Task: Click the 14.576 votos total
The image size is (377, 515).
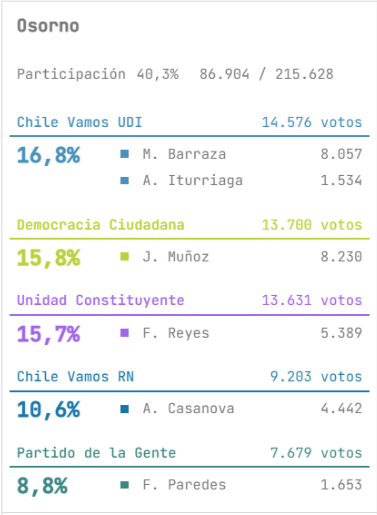Action: click(x=312, y=122)
